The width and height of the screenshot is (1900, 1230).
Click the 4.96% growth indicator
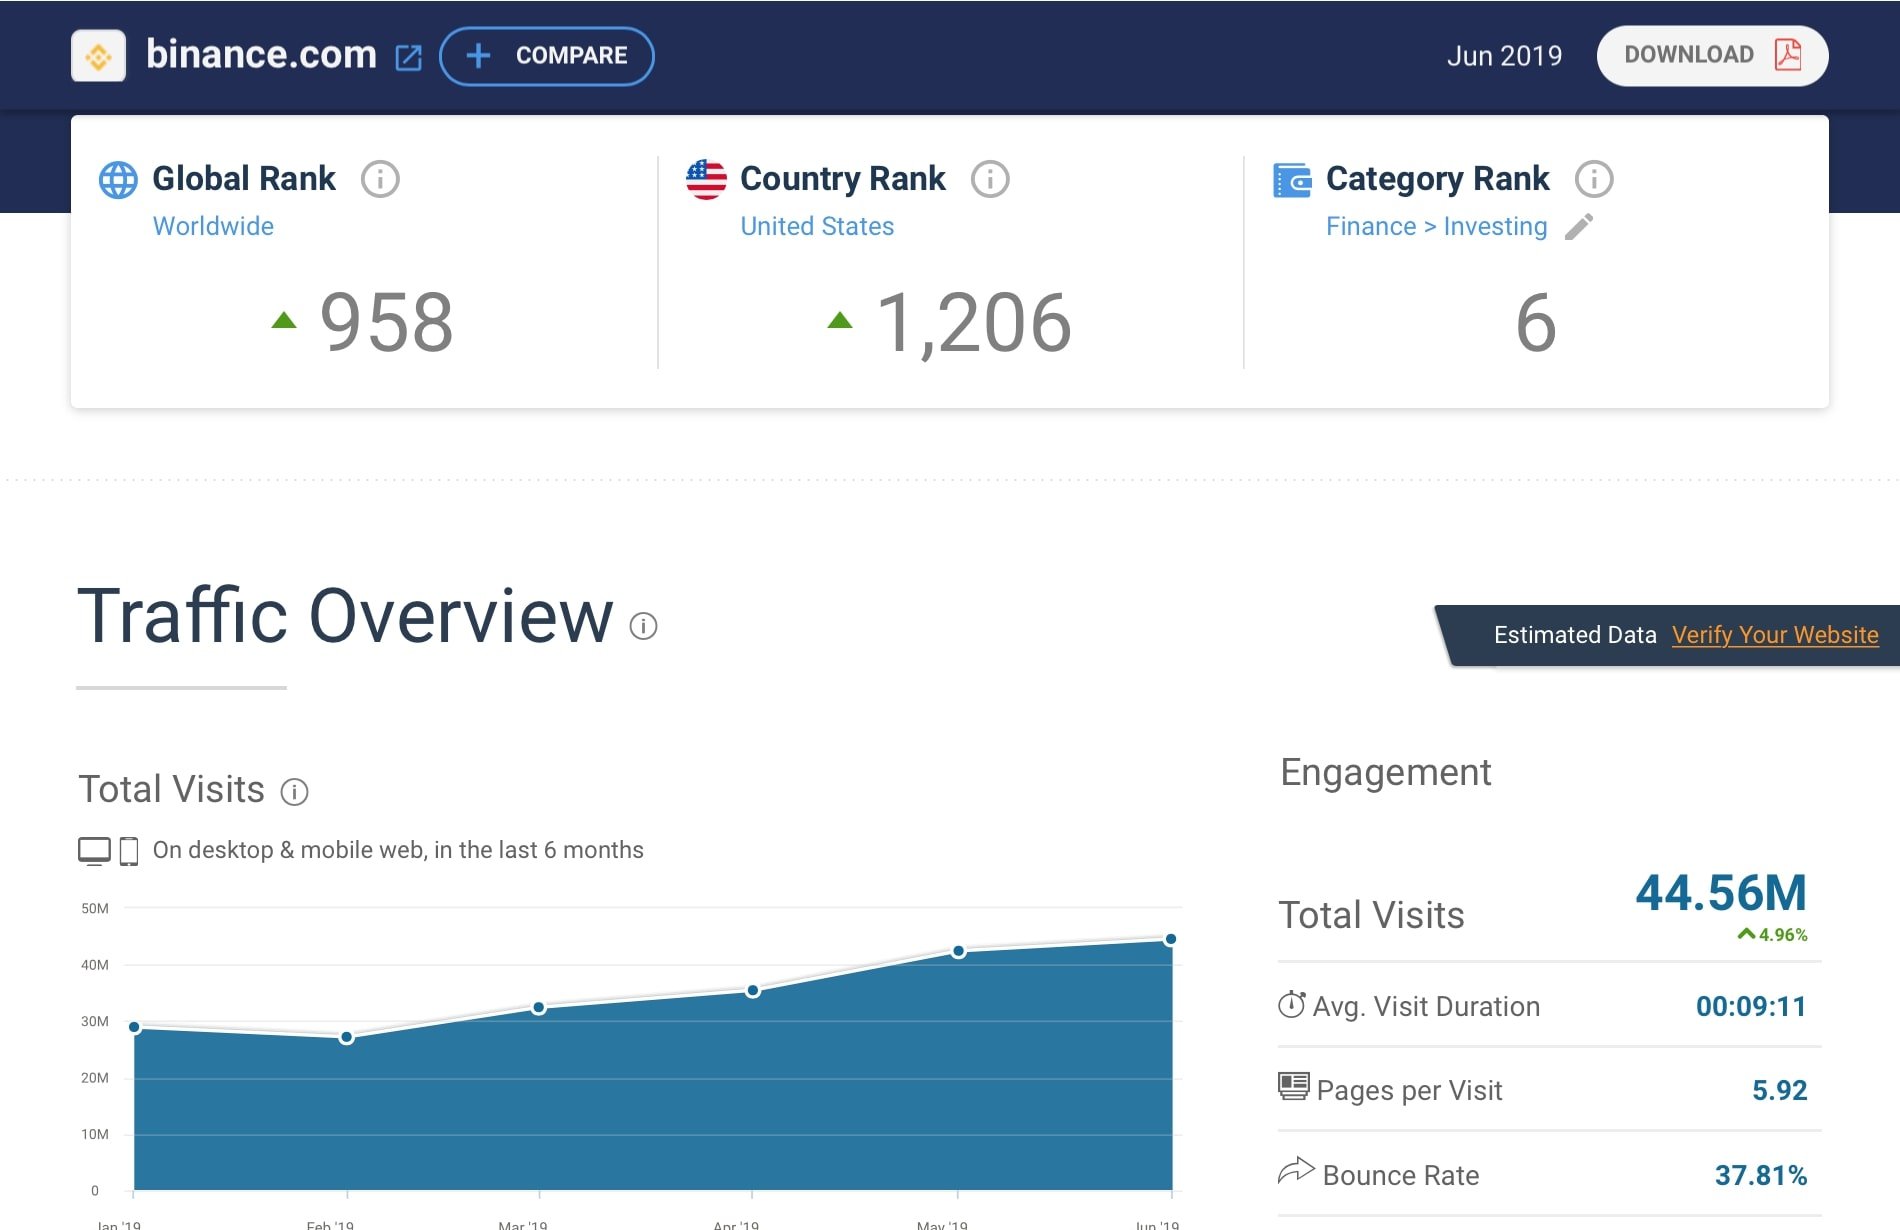pos(1772,935)
